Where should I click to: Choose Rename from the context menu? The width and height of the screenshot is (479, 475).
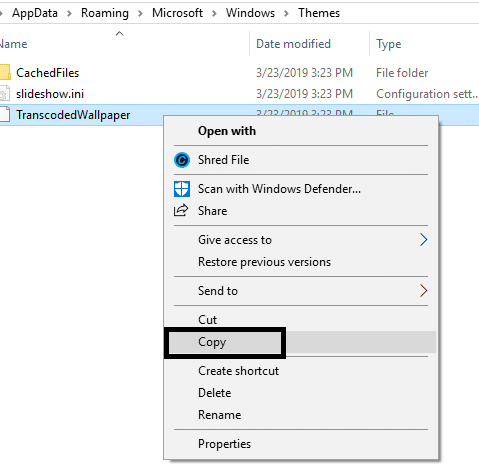[301, 415]
